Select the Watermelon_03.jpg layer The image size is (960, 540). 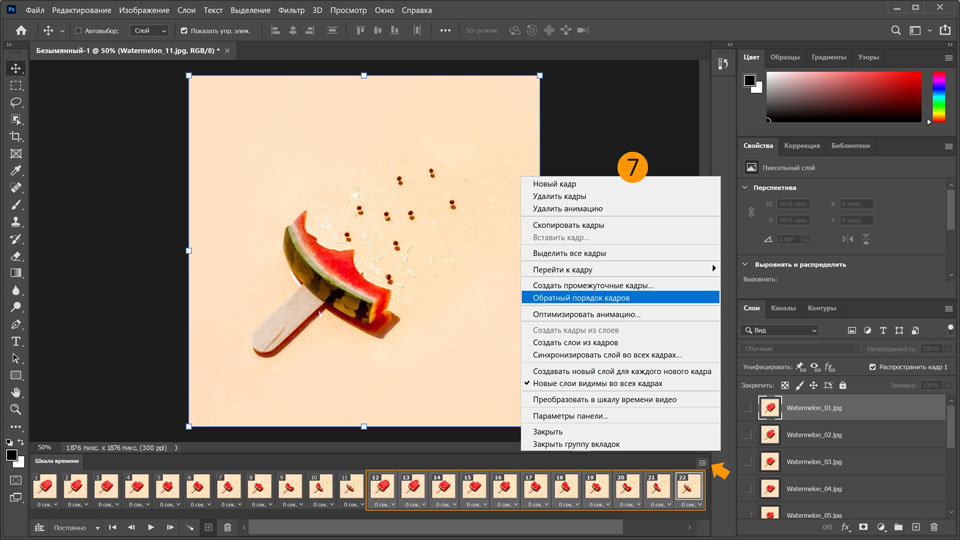pyautogui.click(x=815, y=462)
